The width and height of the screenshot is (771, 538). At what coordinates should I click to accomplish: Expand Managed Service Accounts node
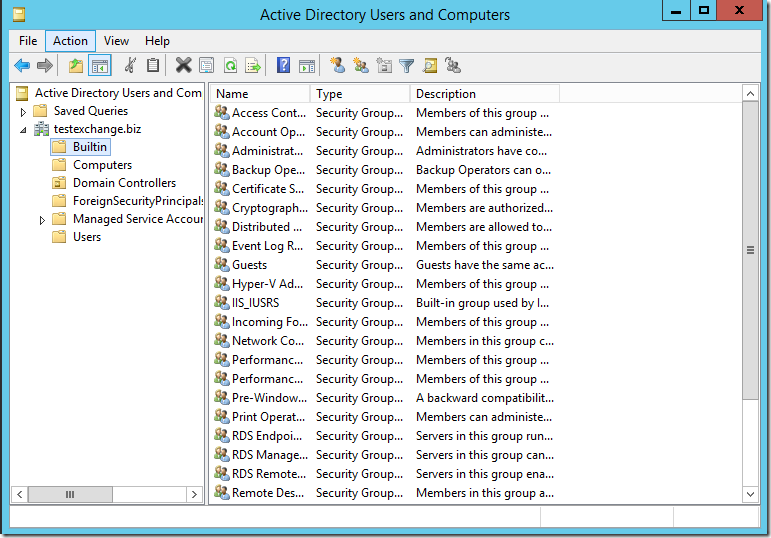pyautogui.click(x=42, y=220)
